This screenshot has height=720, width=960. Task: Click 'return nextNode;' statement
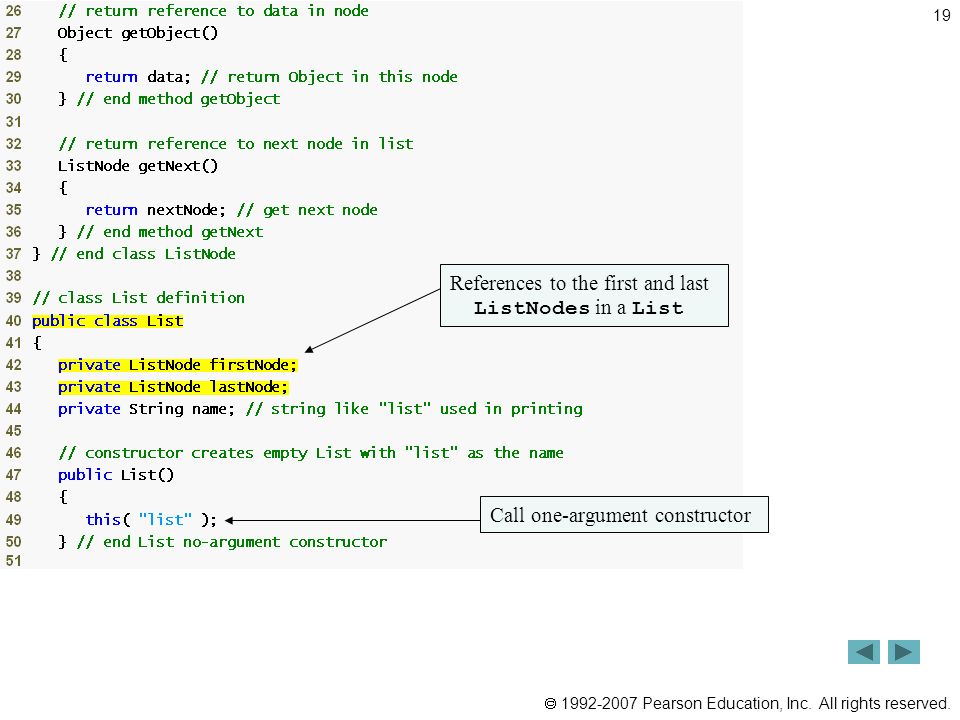[156, 210]
